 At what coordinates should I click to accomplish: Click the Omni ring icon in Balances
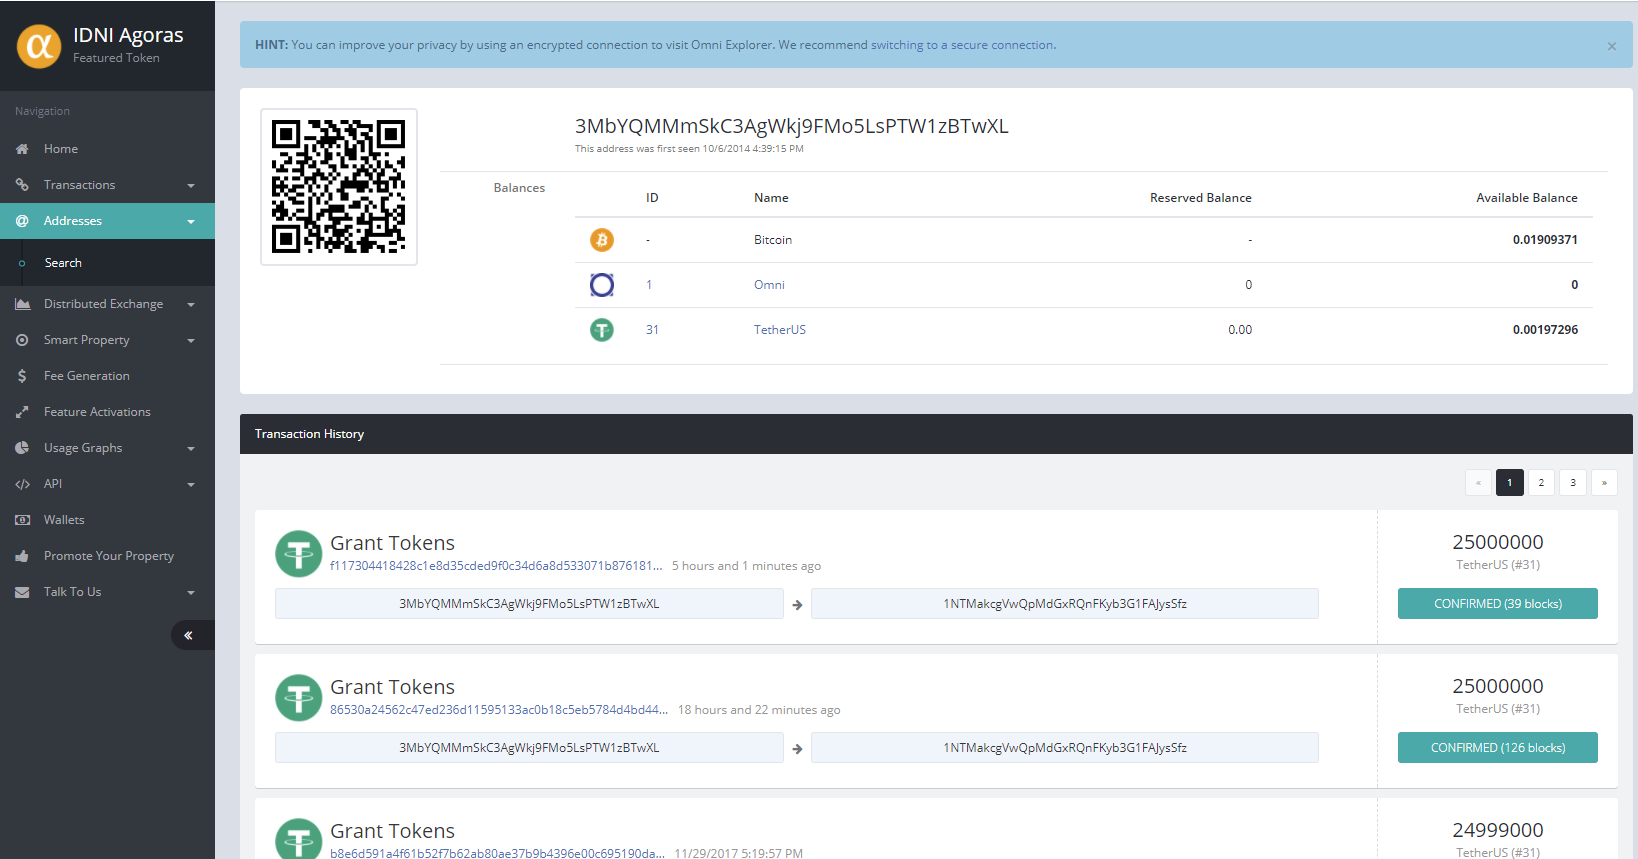pyautogui.click(x=602, y=285)
